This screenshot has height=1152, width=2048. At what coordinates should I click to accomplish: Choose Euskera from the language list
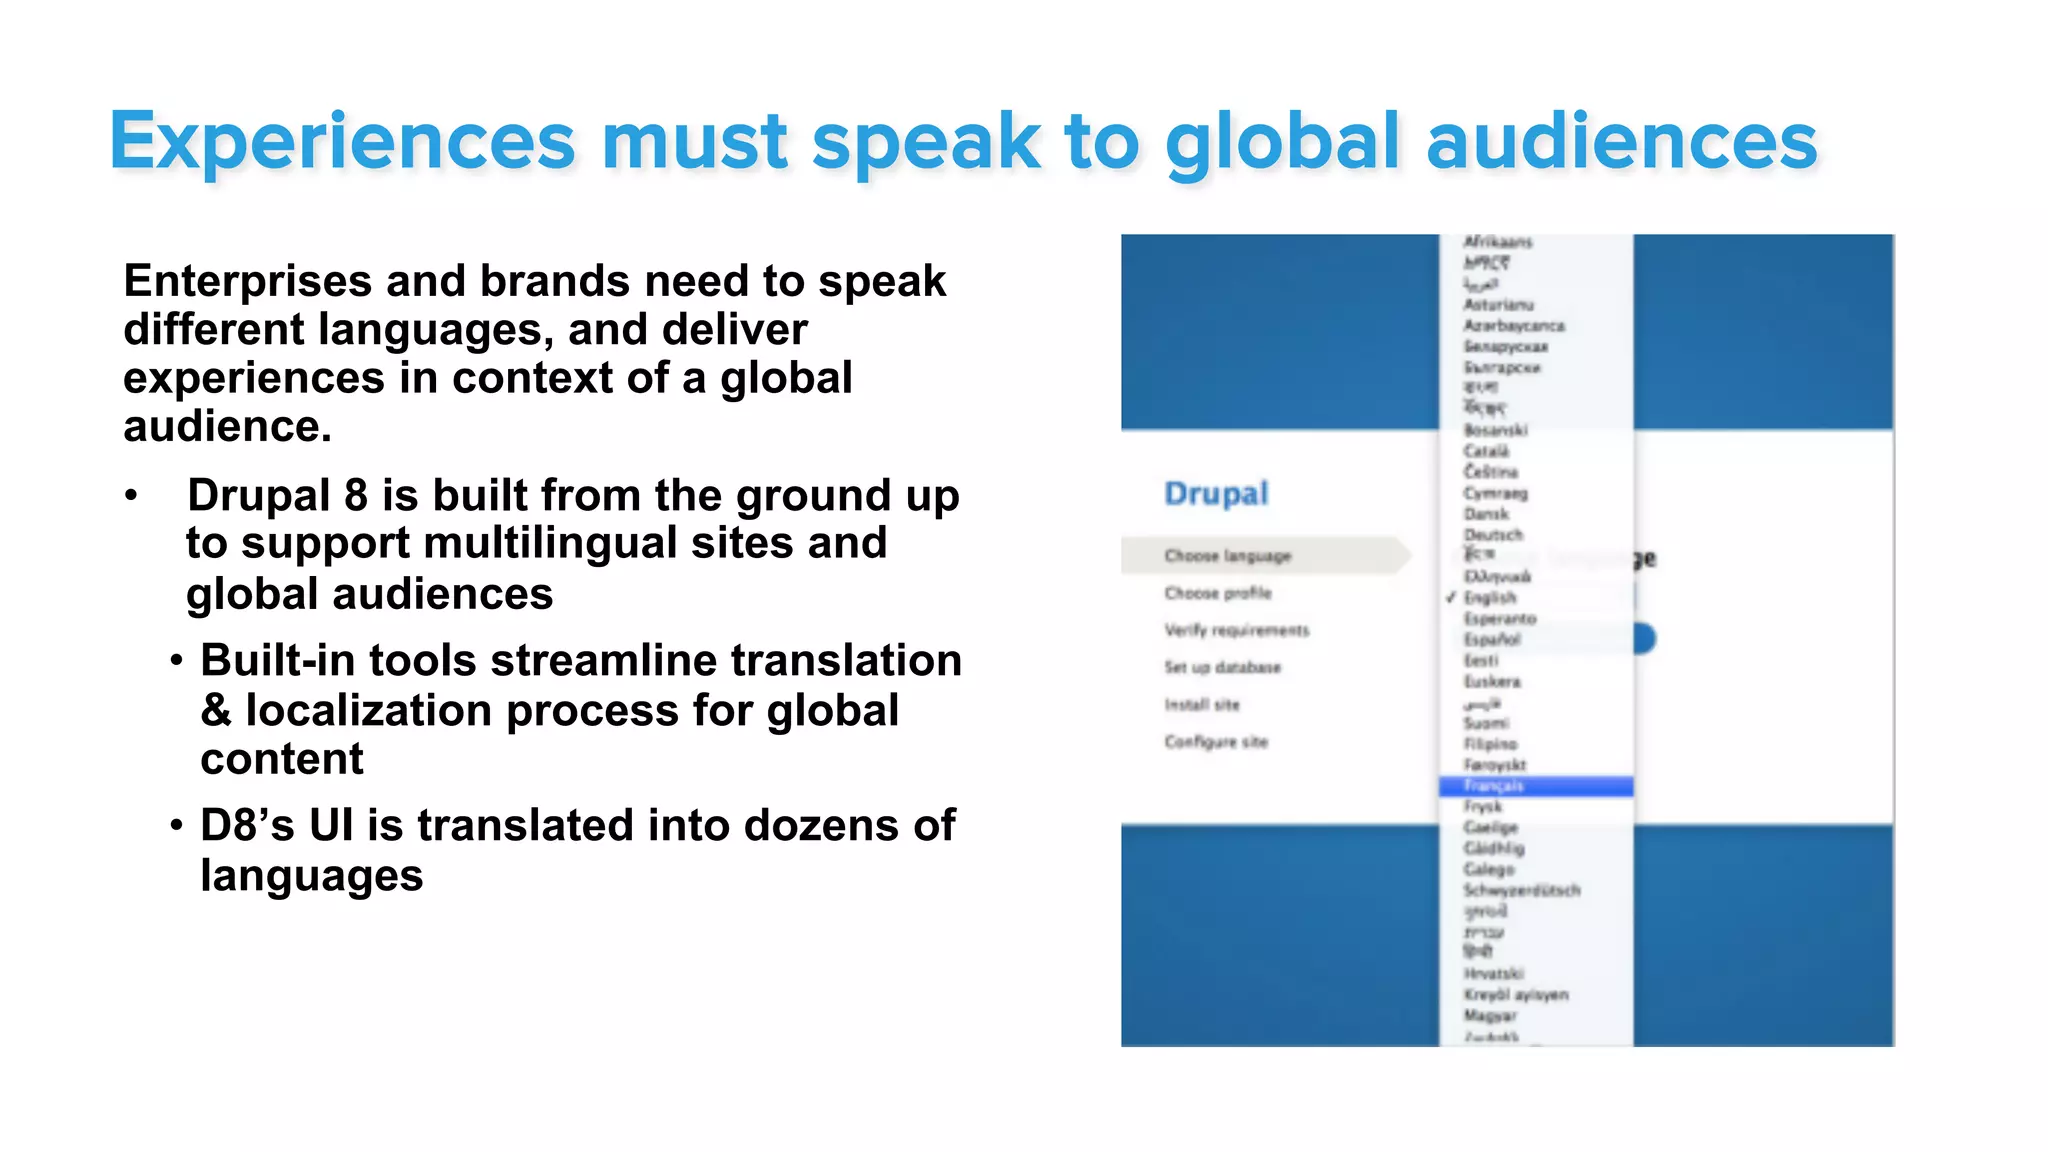click(1492, 682)
